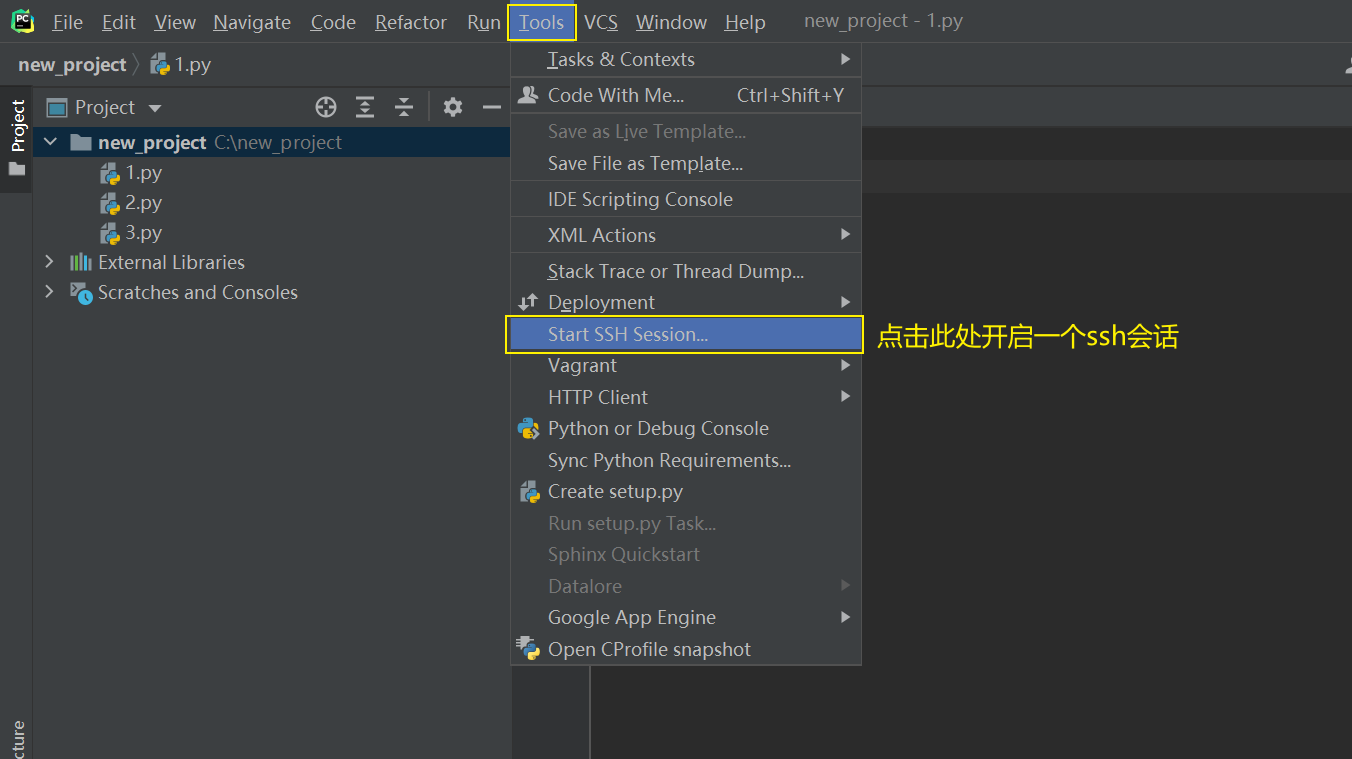
Task: Click new_project in the breadcrumb bar
Action: point(72,65)
